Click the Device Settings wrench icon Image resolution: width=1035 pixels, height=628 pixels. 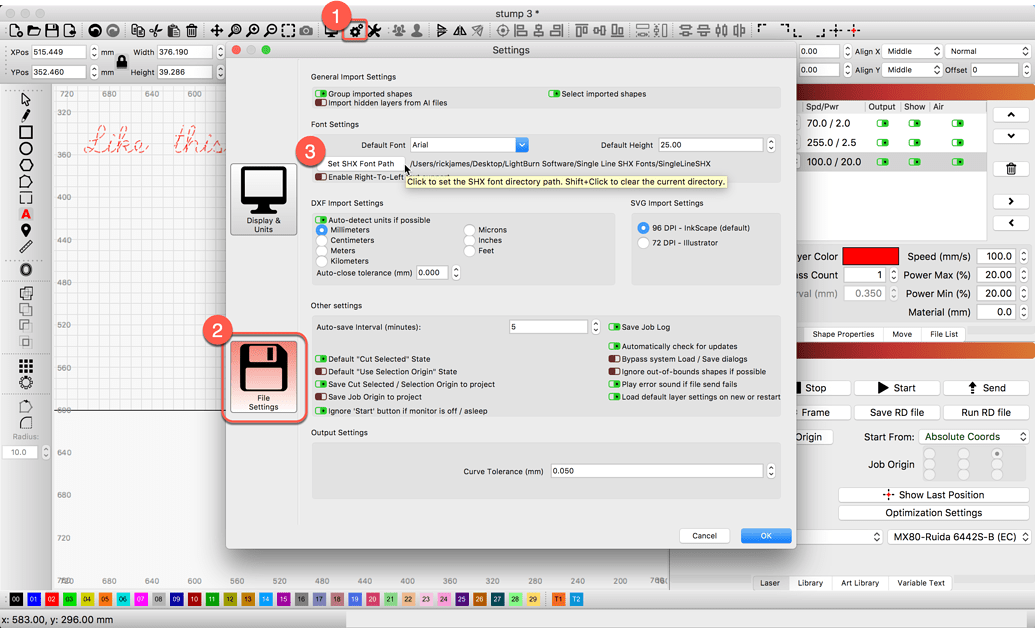(374, 31)
